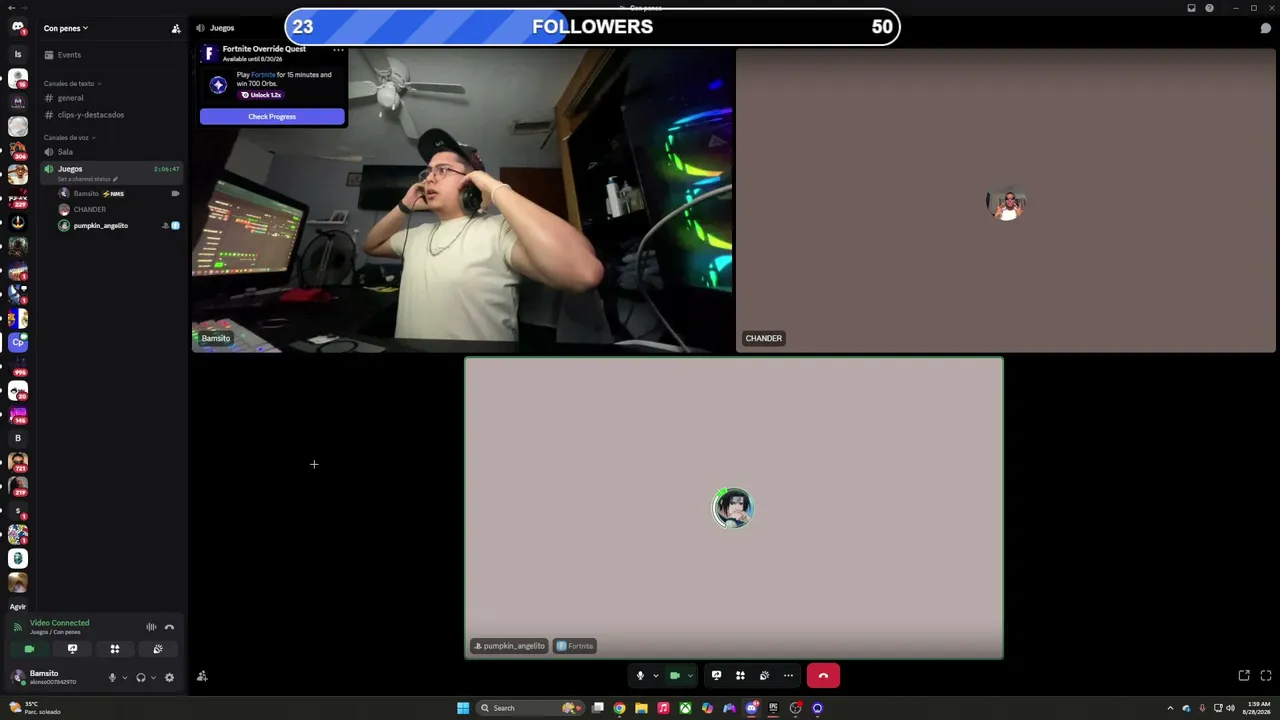Image resolution: width=1280 pixels, height=720 pixels.
Task: Open user settings gear icon
Action: [x=169, y=678]
